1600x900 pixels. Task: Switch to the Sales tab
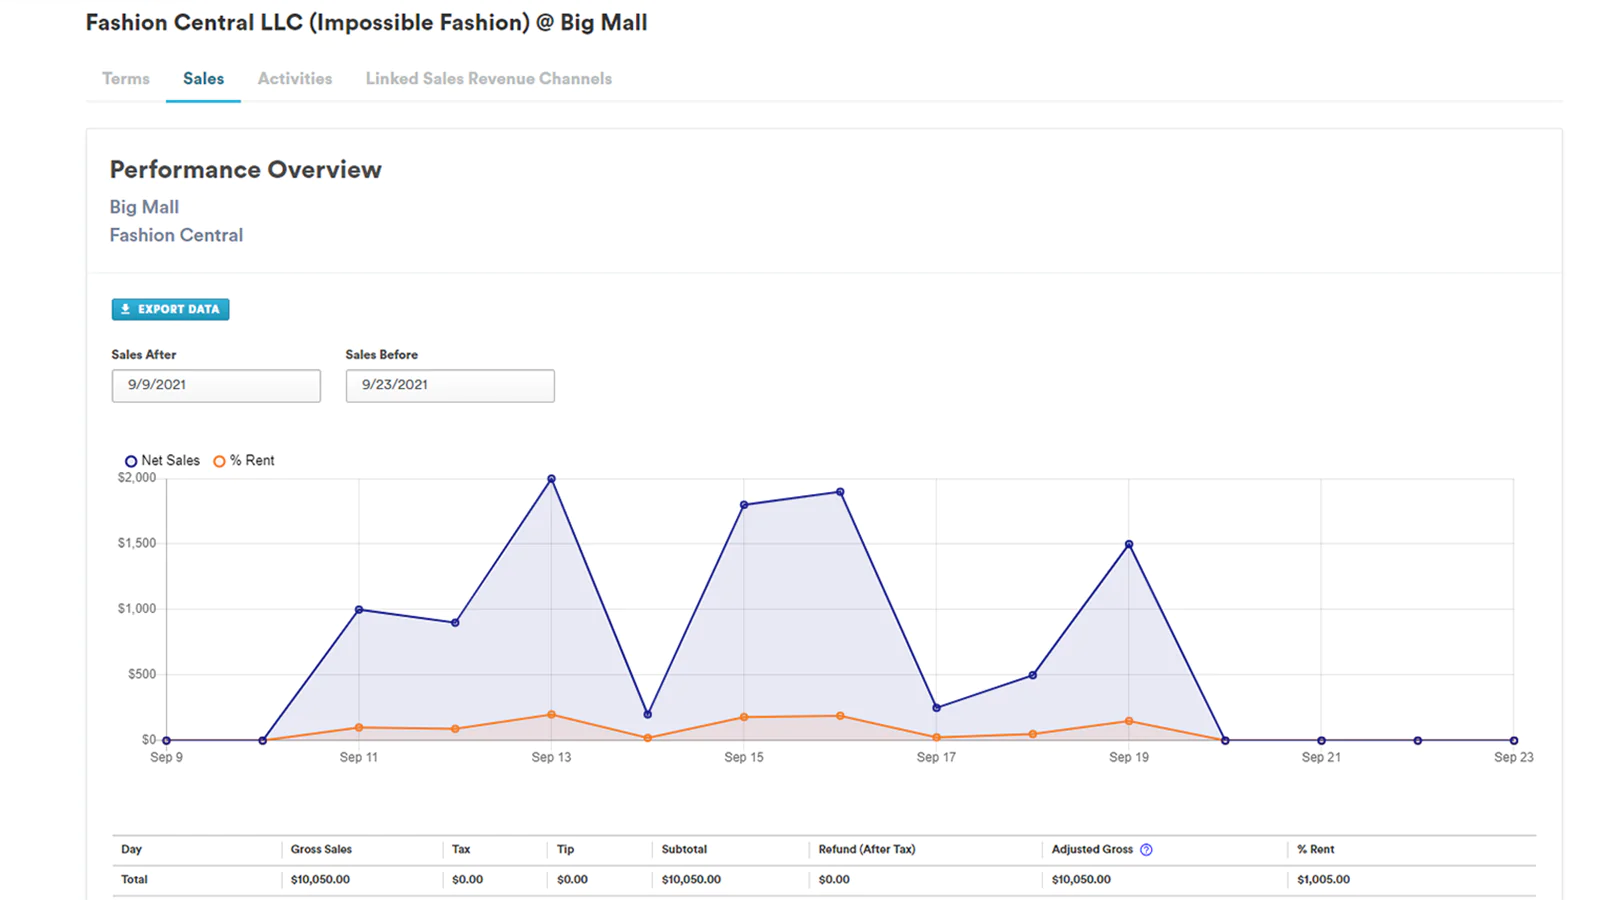tap(203, 79)
